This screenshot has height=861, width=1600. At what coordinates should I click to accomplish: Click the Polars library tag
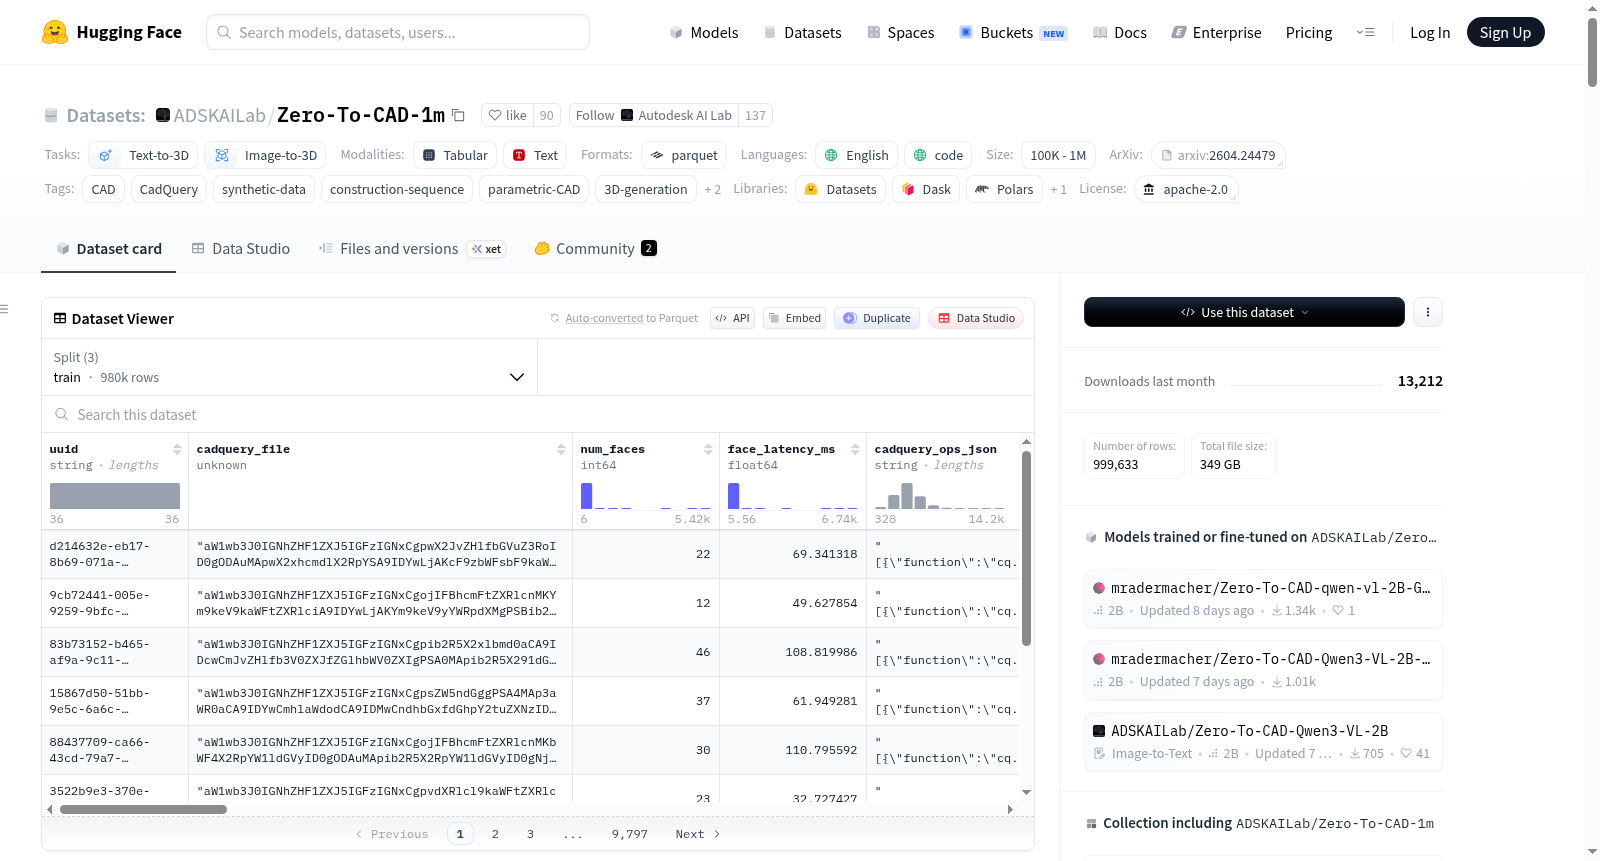click(1004, 189)
